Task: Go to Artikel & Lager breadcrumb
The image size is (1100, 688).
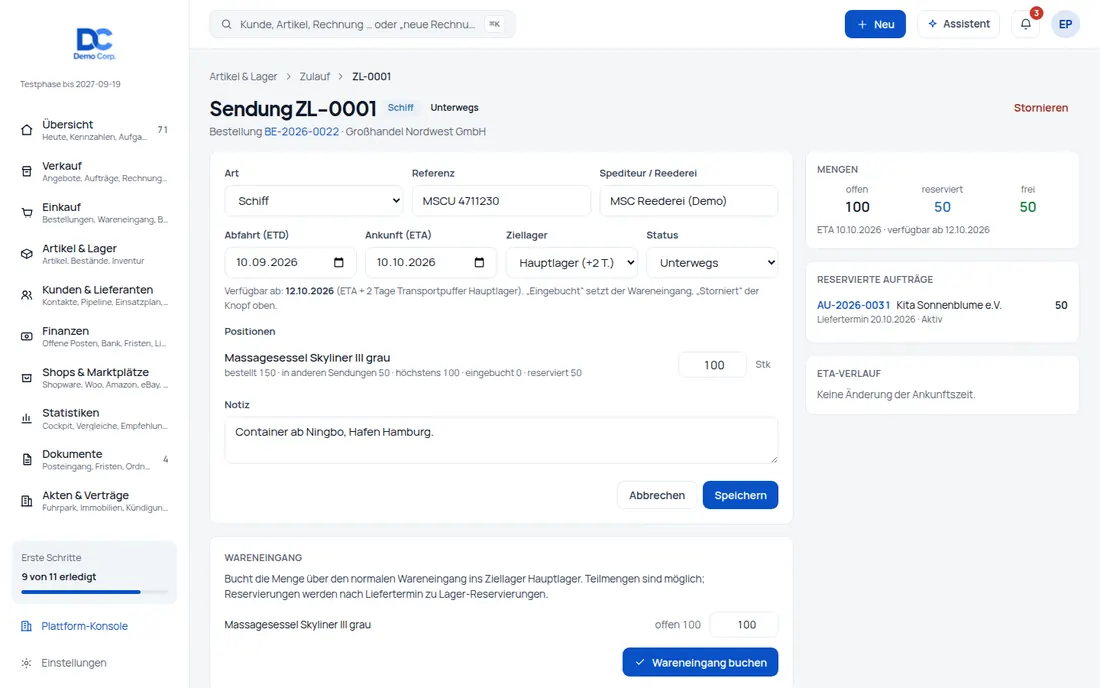Action: (x=243, y=76)
